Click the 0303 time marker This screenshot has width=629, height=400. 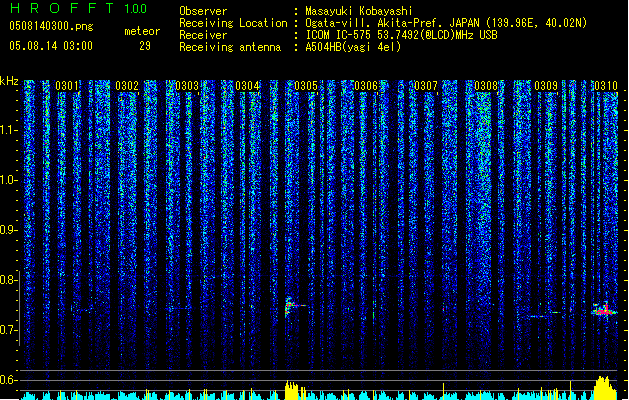187,86
